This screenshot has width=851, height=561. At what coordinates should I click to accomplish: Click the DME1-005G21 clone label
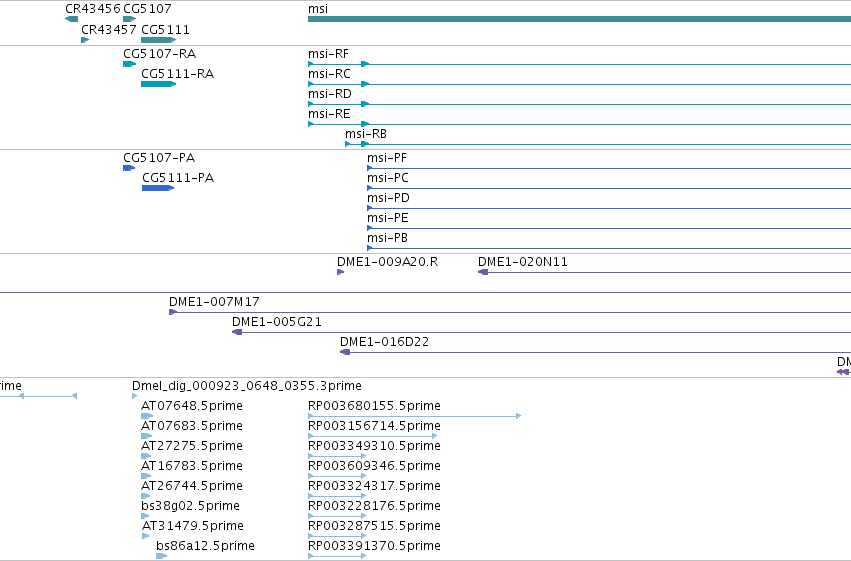pyautogui.click(x=277, y=322)
